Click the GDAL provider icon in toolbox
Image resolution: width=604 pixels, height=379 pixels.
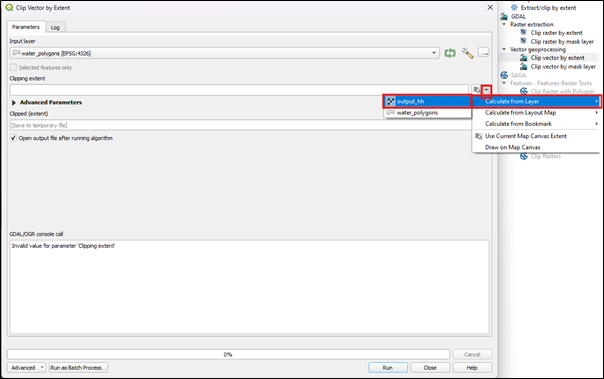coord(504,17)
